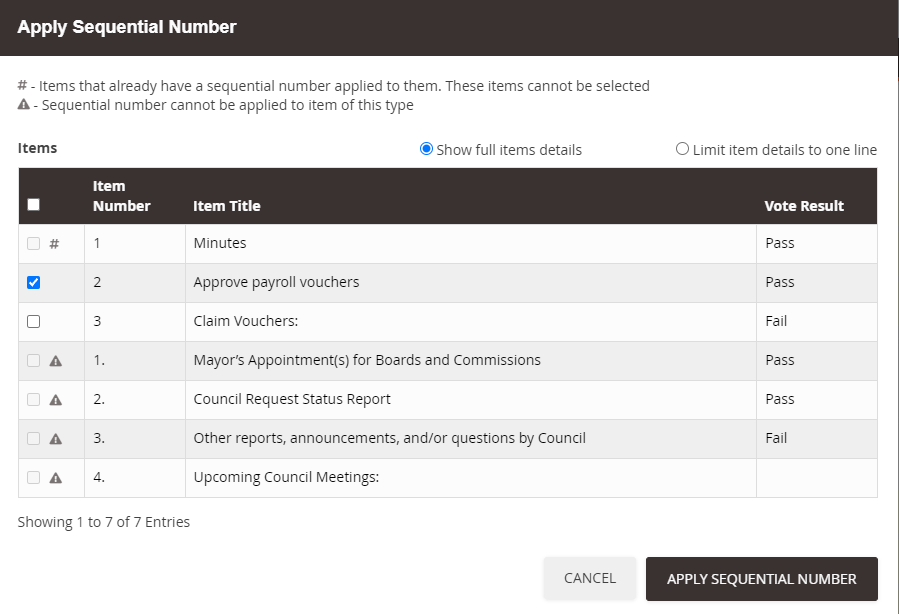Select the Claim Vouchers item title cell

[471, 322]
